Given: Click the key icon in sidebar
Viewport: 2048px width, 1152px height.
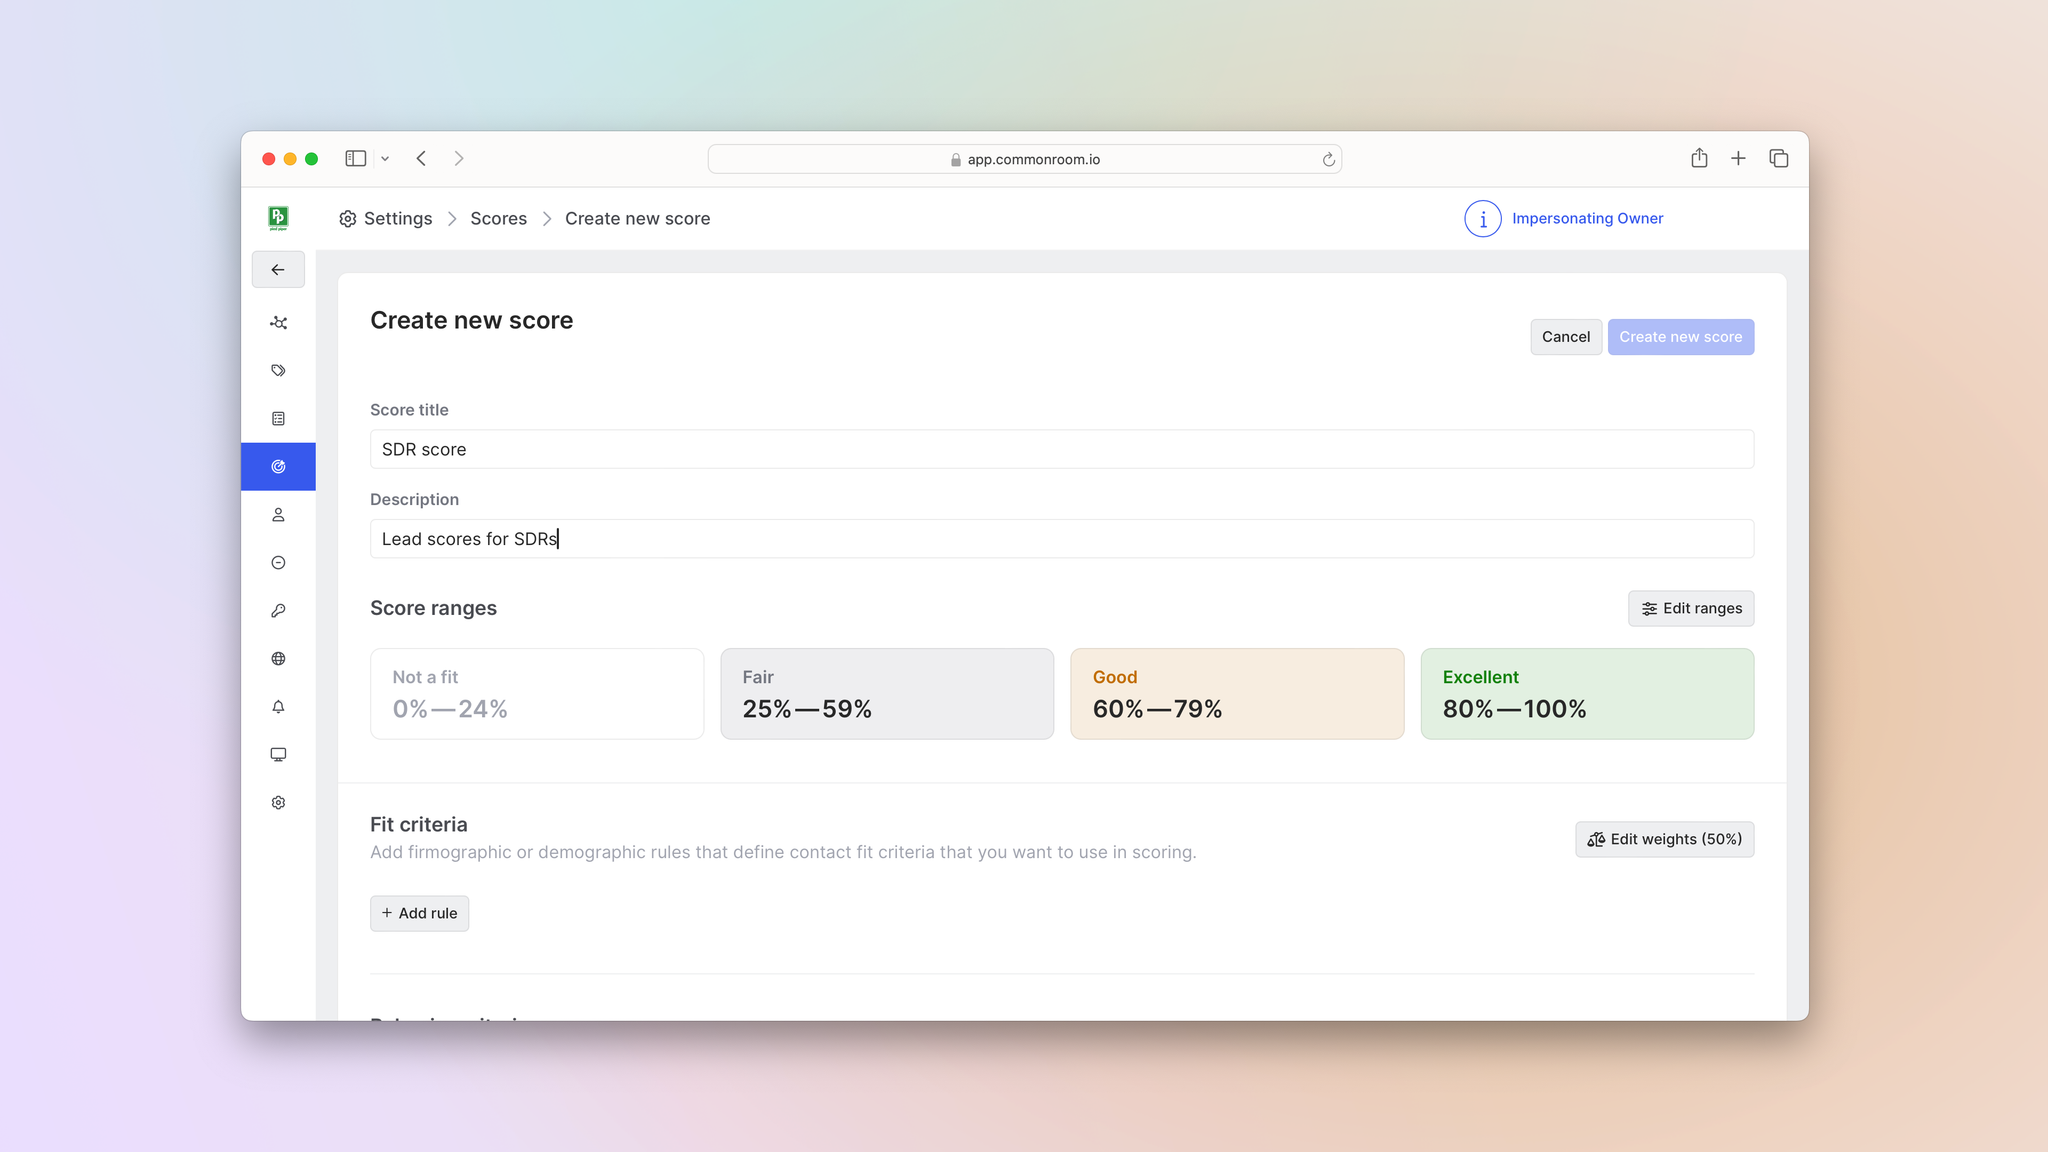Looking at the screenshot, I should (278, 611).
